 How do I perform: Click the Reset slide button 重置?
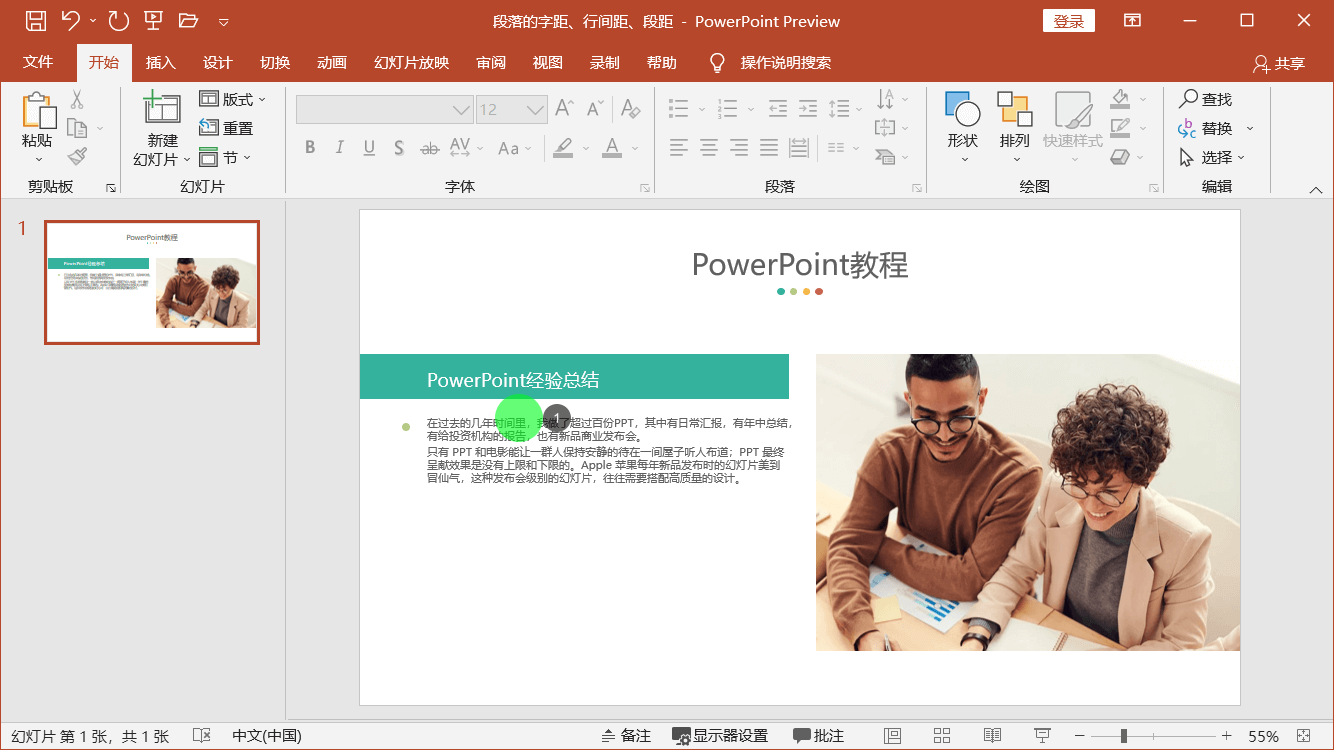pyautogui.click(x=226, y=128)
